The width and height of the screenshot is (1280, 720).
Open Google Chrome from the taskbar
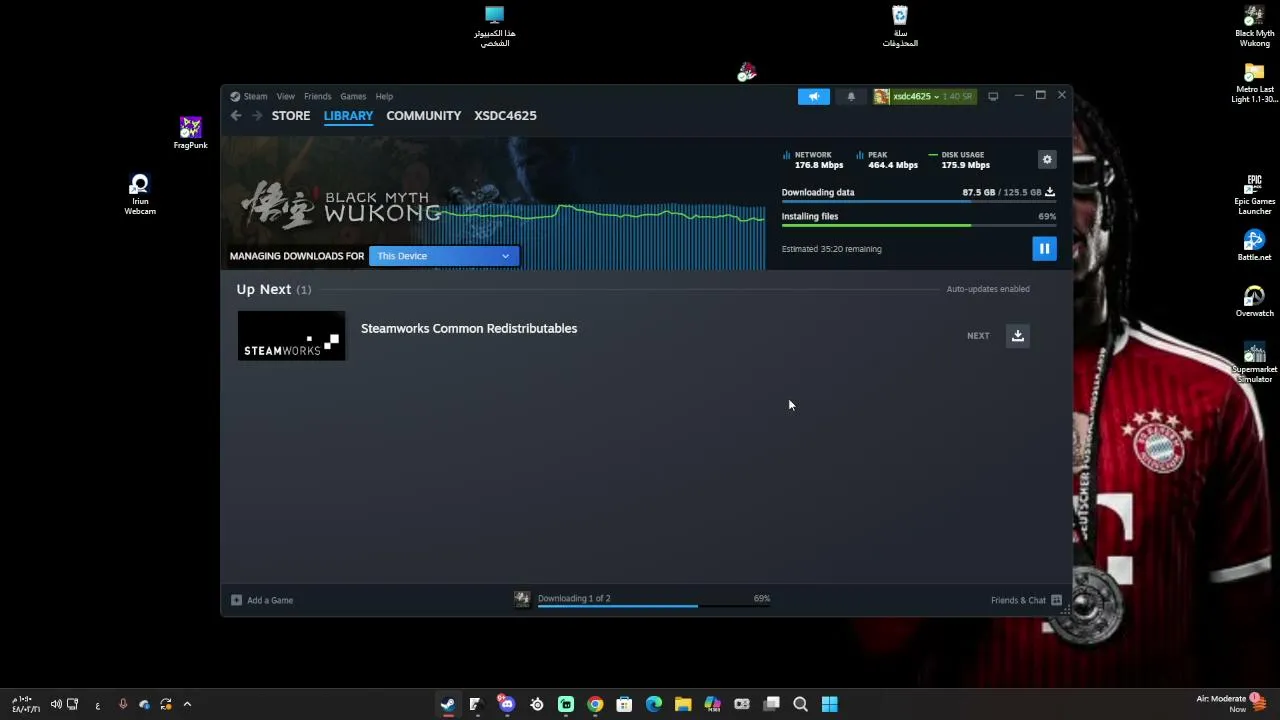[x=595, y=704]
